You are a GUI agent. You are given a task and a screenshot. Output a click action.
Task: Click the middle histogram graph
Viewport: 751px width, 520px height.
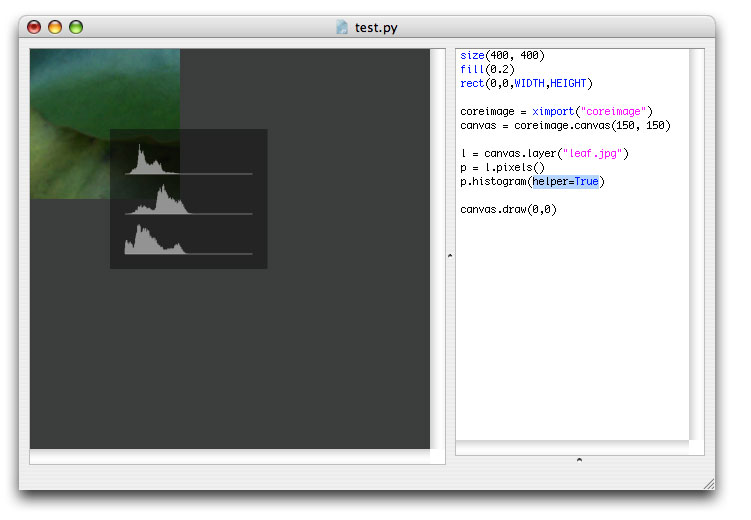tap(189, 199)
